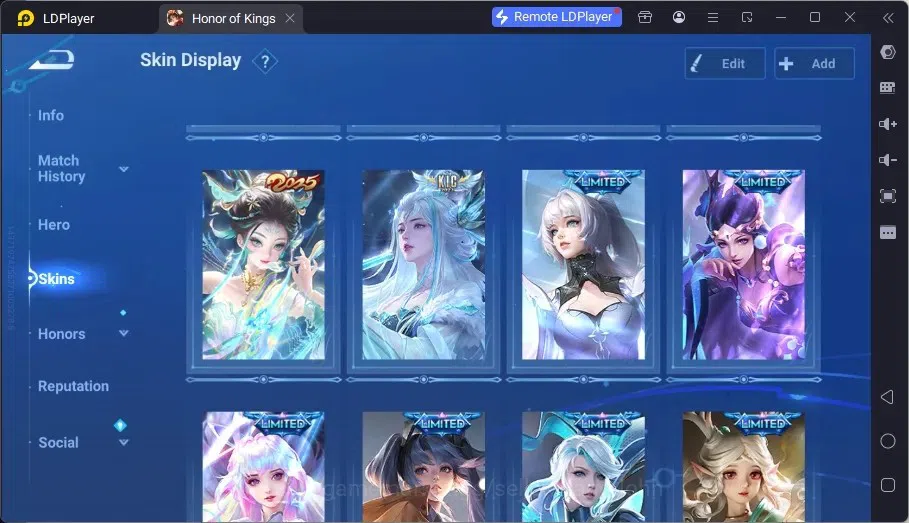Open the Reputation section
The height and width of the screenshot is (523, 909).
click(x=73, y=386)
